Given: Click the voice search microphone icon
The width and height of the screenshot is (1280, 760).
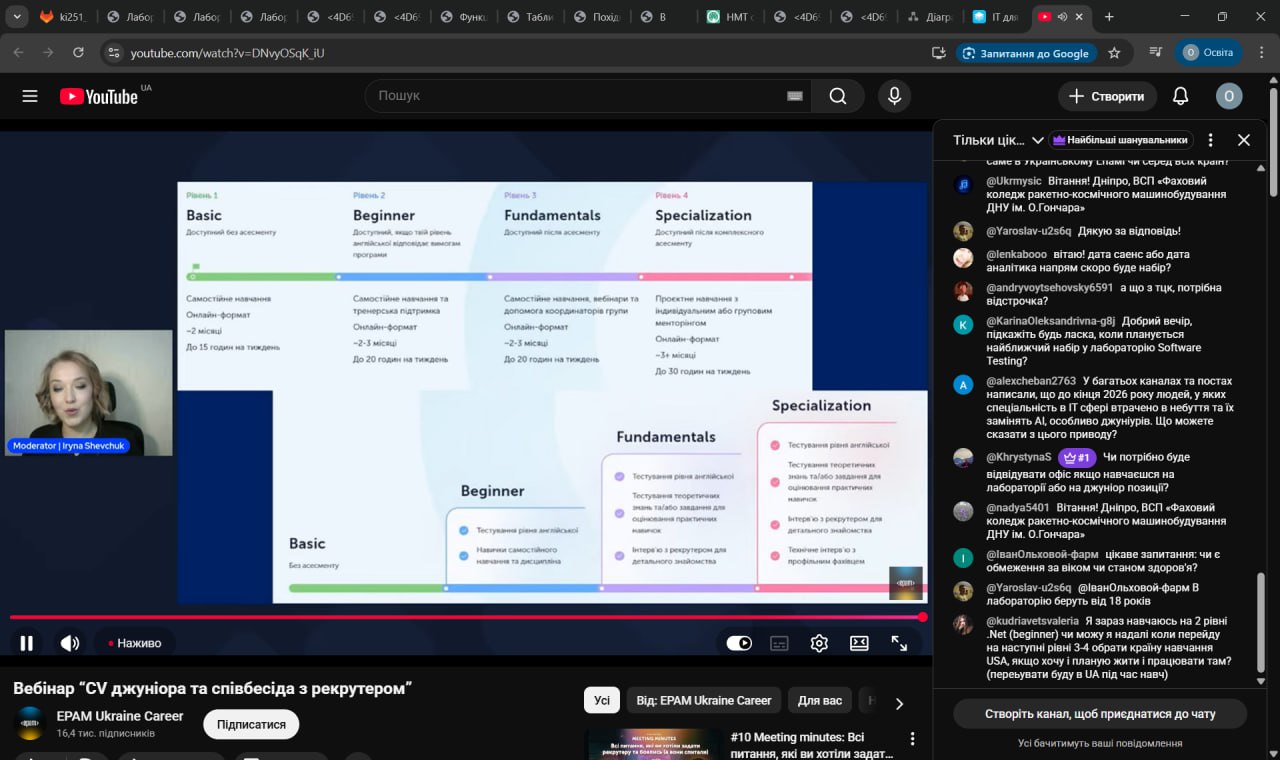Looking at the screenshot, I should [894, 96].
